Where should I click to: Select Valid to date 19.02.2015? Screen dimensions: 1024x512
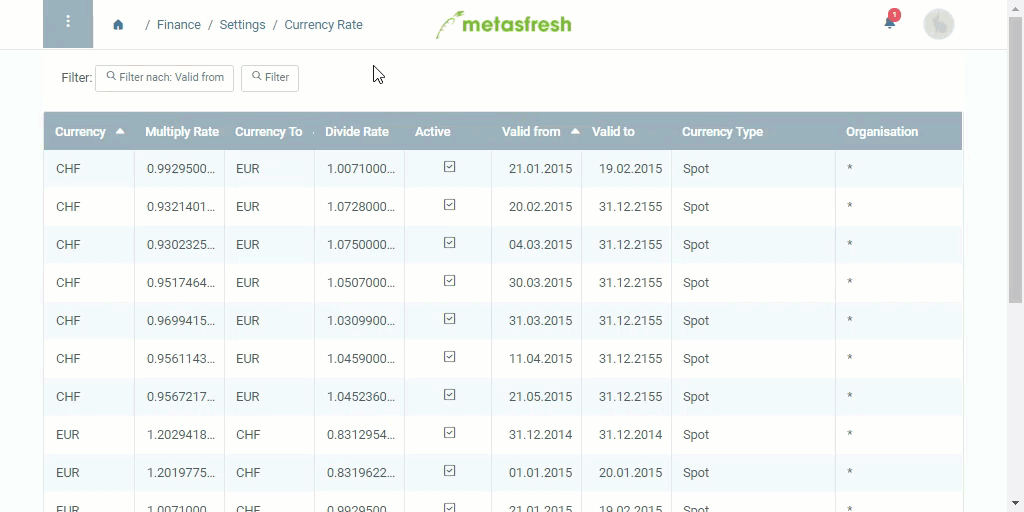(x=630, y=168)
